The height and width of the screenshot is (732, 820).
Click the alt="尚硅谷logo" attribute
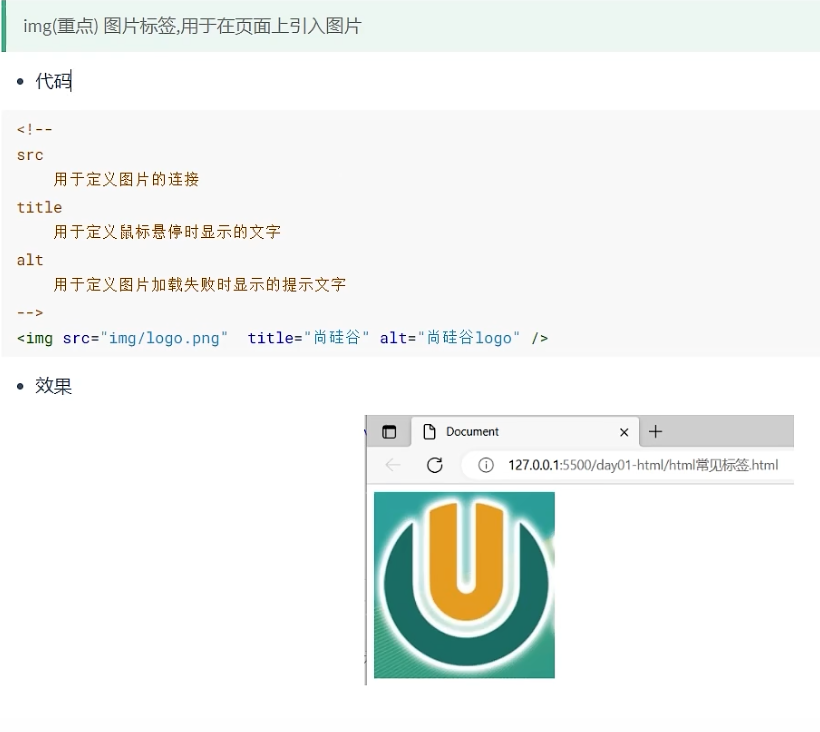pyautogui.click(x=450, y=338)
